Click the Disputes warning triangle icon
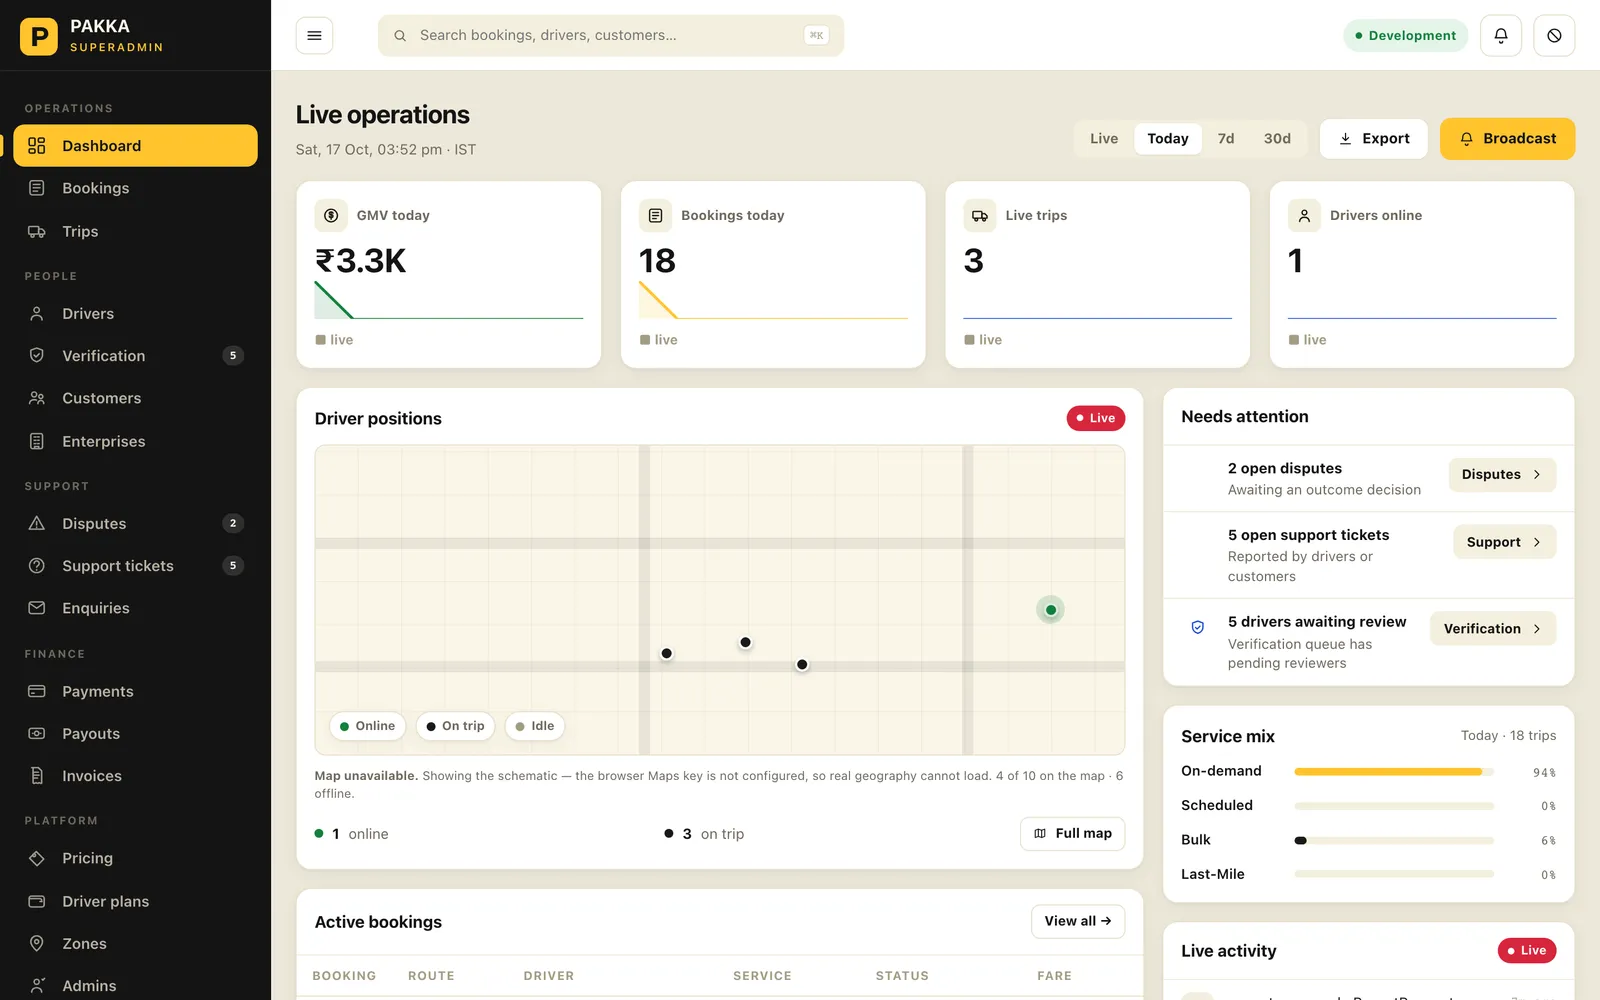 [x=37, y=523]
